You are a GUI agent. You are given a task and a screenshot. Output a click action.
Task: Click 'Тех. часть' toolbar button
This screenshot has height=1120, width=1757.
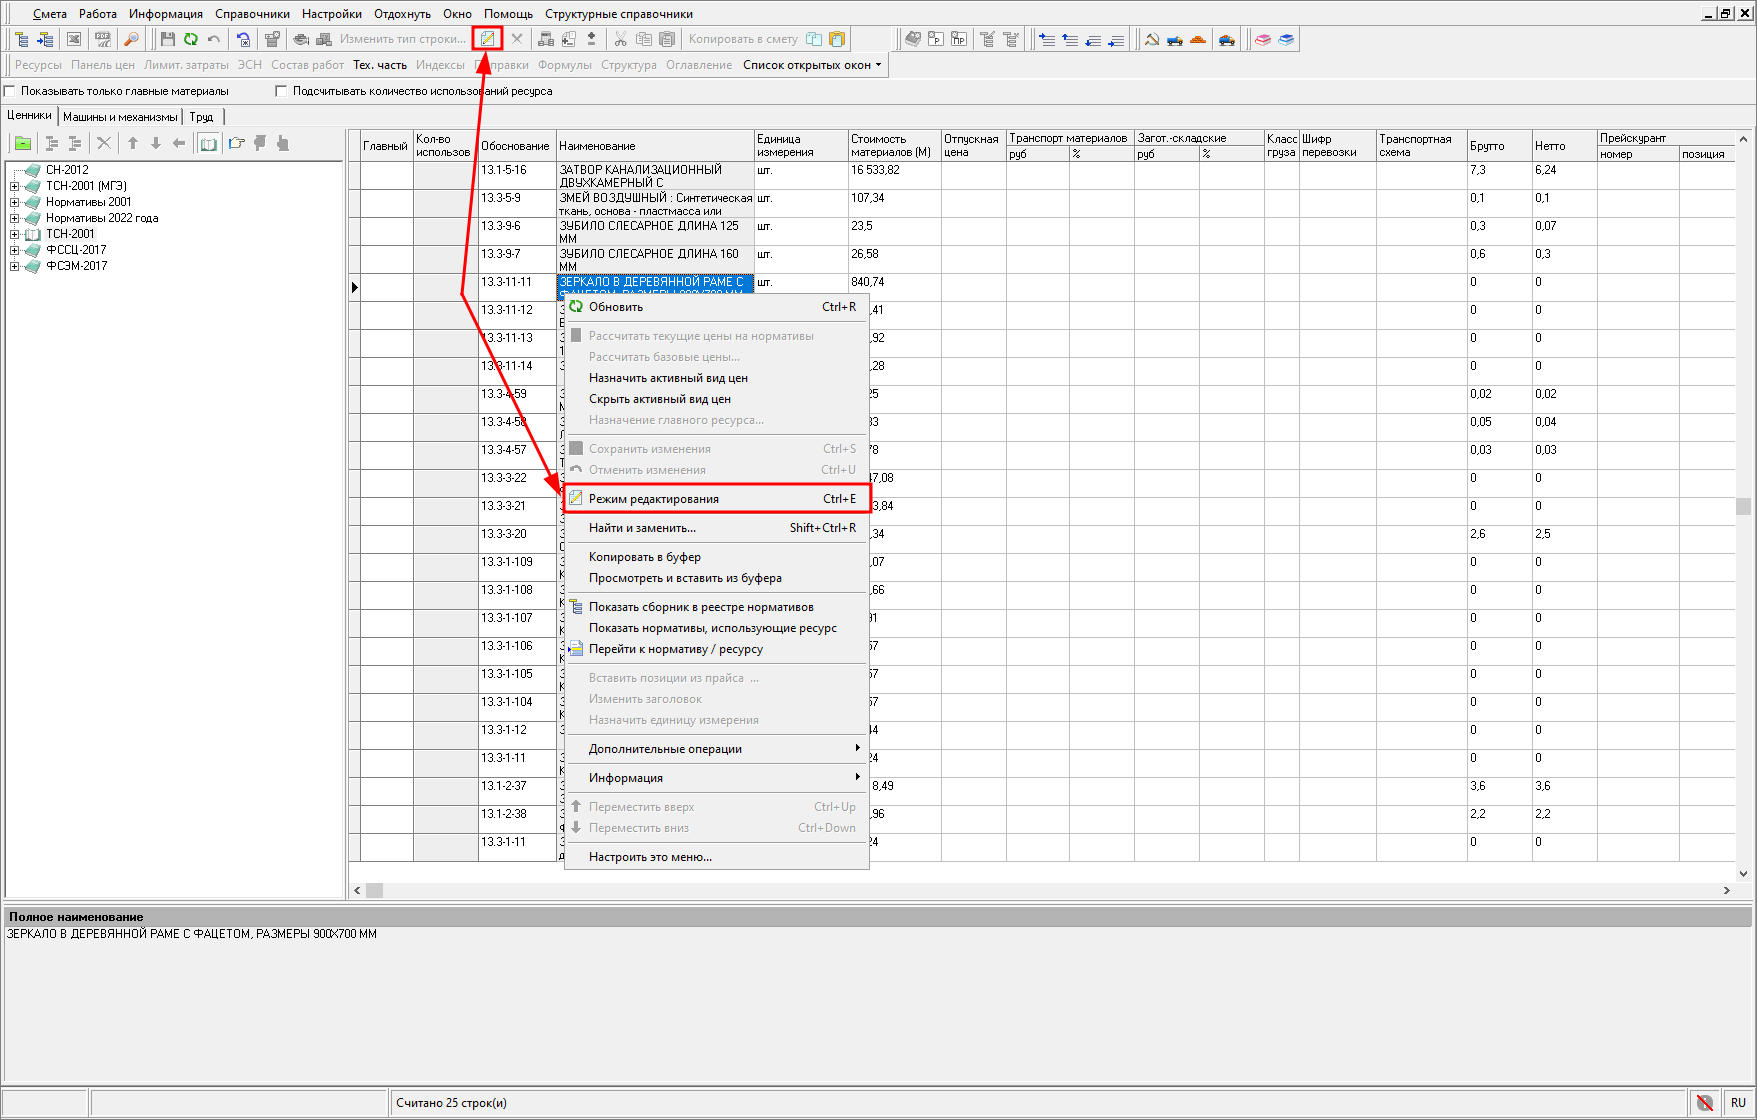(x=379, y=65)
